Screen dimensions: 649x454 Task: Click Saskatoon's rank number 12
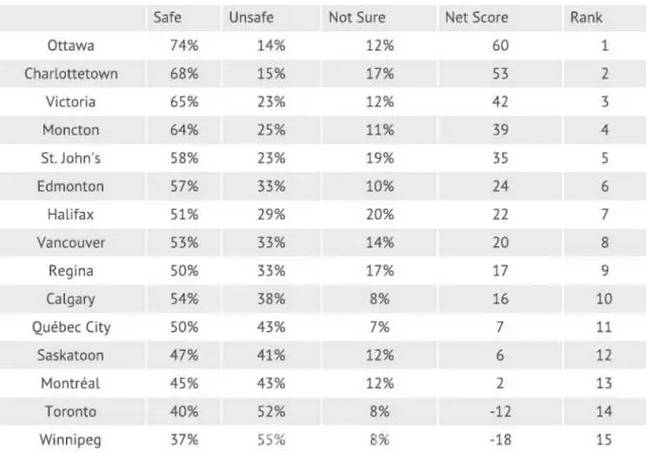604,355
